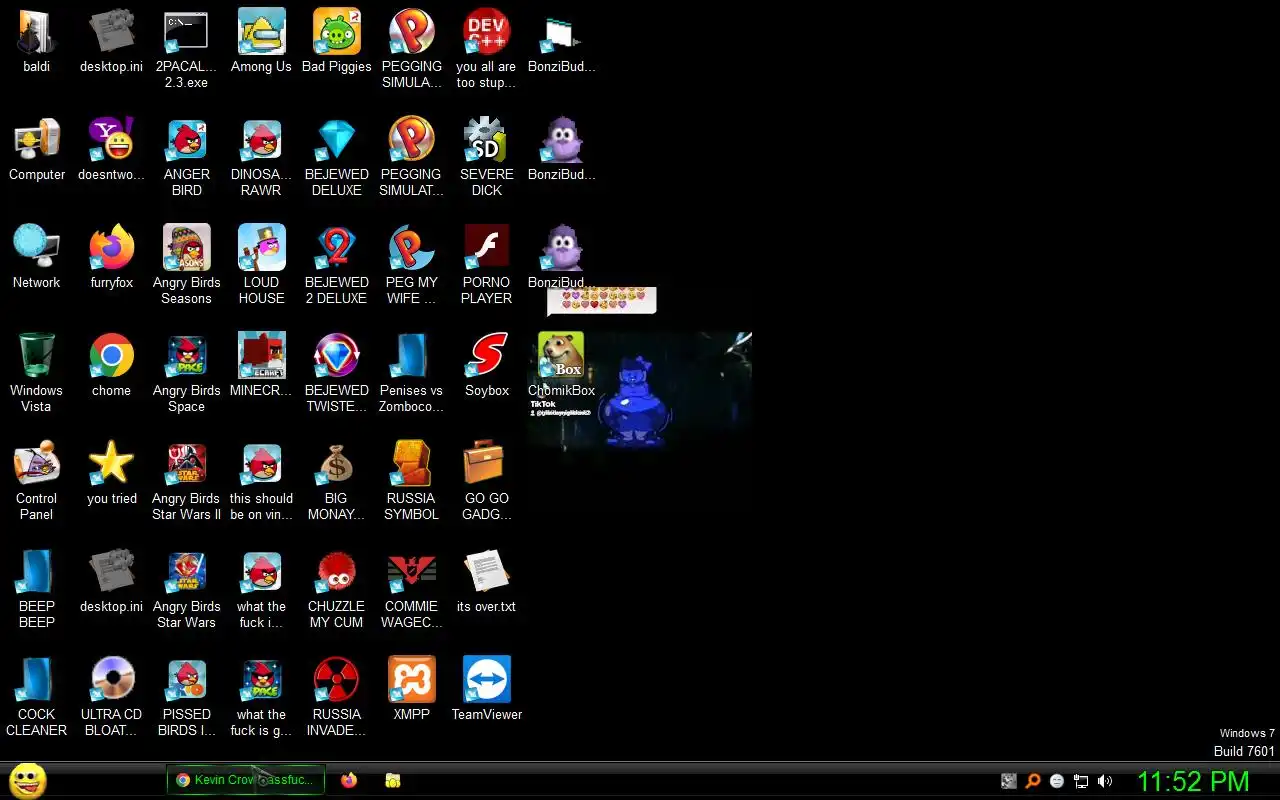Select the MINECR... desktop icon
Image resolution: width=1280 pixels, height=800 pixels.
click(x=261, y=356)
